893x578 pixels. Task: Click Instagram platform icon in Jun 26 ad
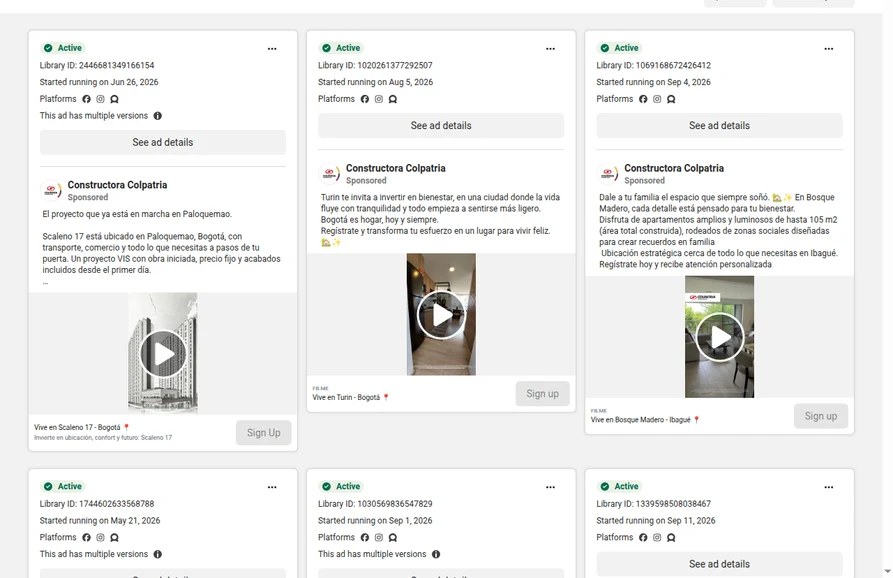coord(100,99)
